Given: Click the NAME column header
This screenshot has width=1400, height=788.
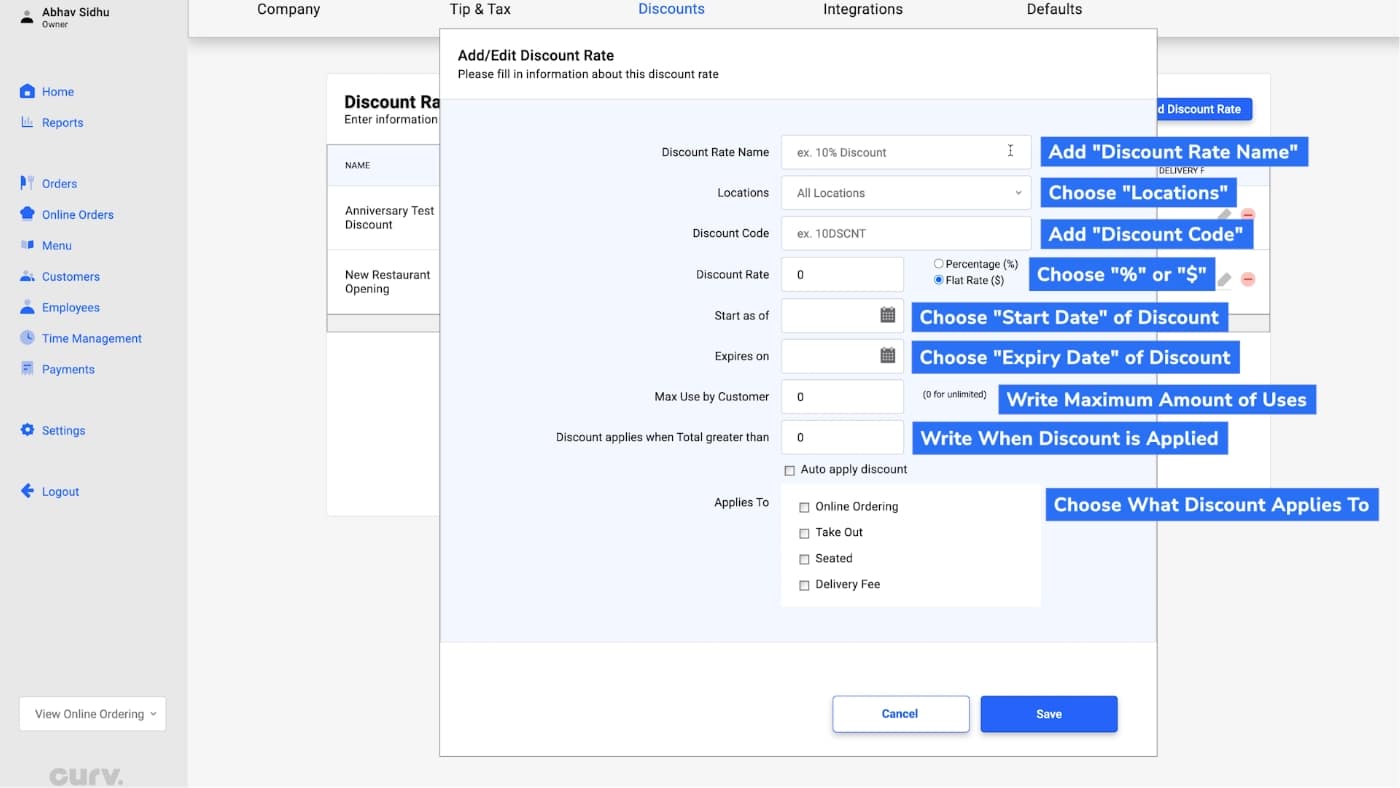Looking at the screenshot, I should coord(357,165).
